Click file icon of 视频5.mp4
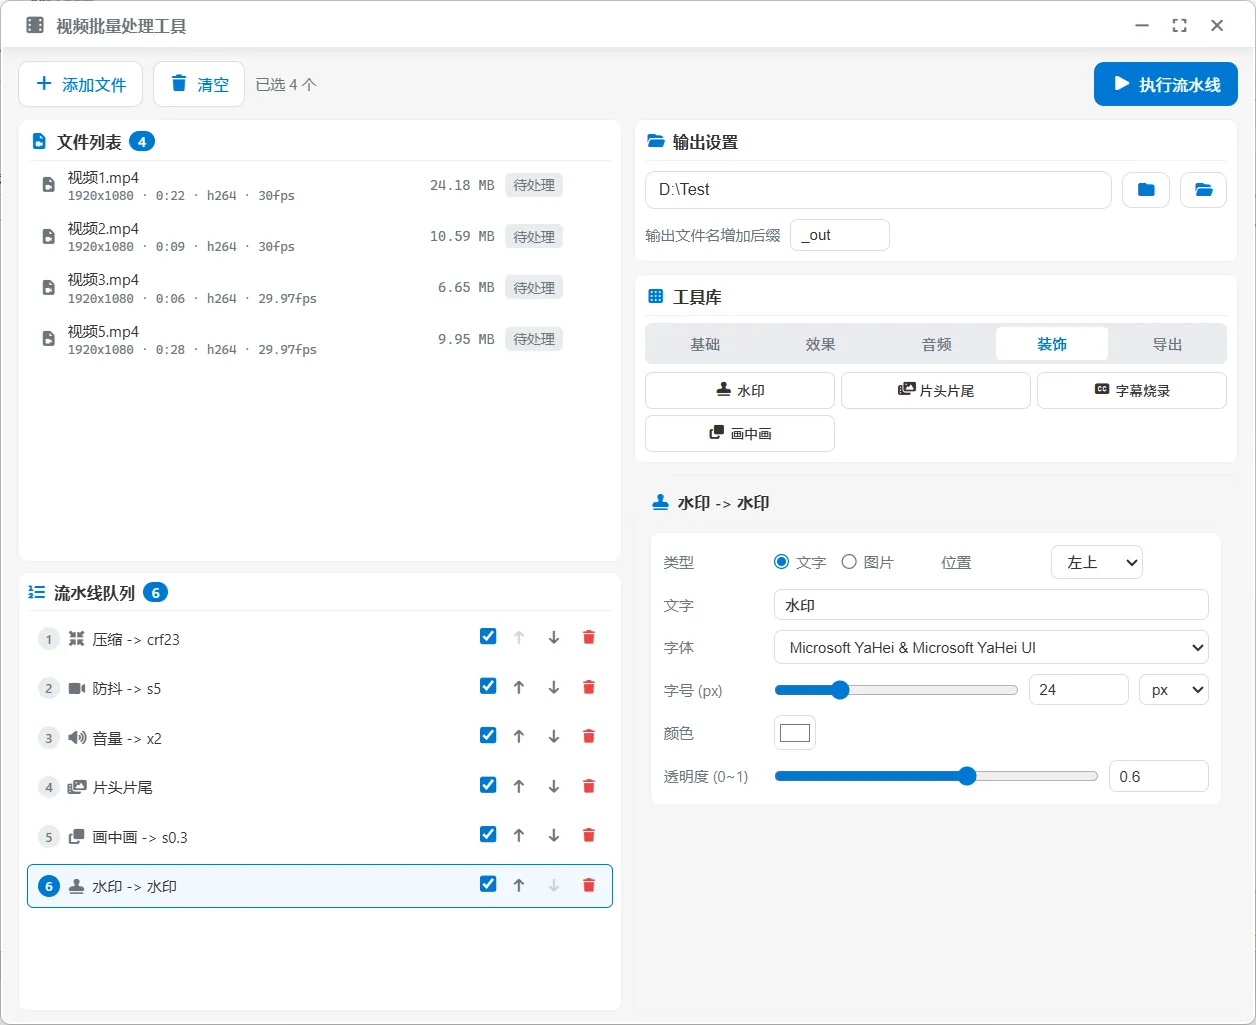The image size is (1256, 1025). click(48, 339)
